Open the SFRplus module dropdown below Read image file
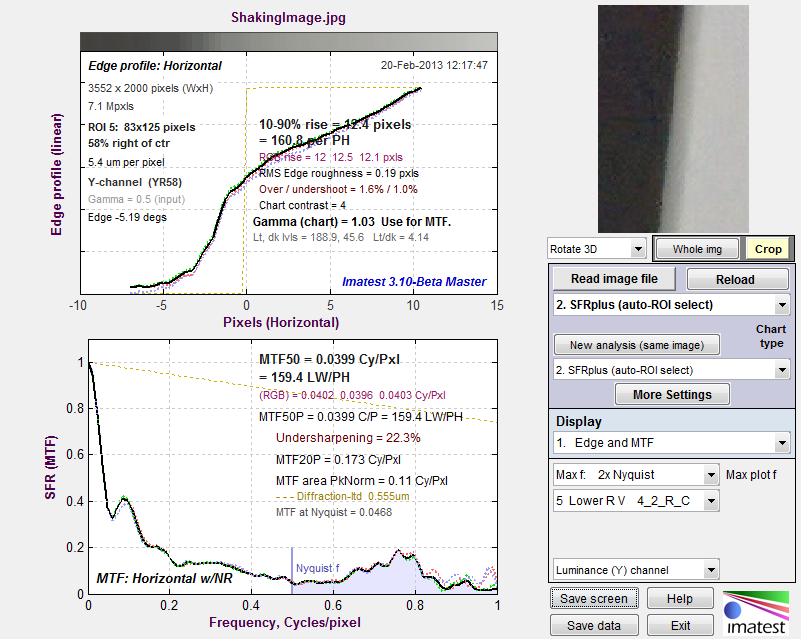 (669, 305)
